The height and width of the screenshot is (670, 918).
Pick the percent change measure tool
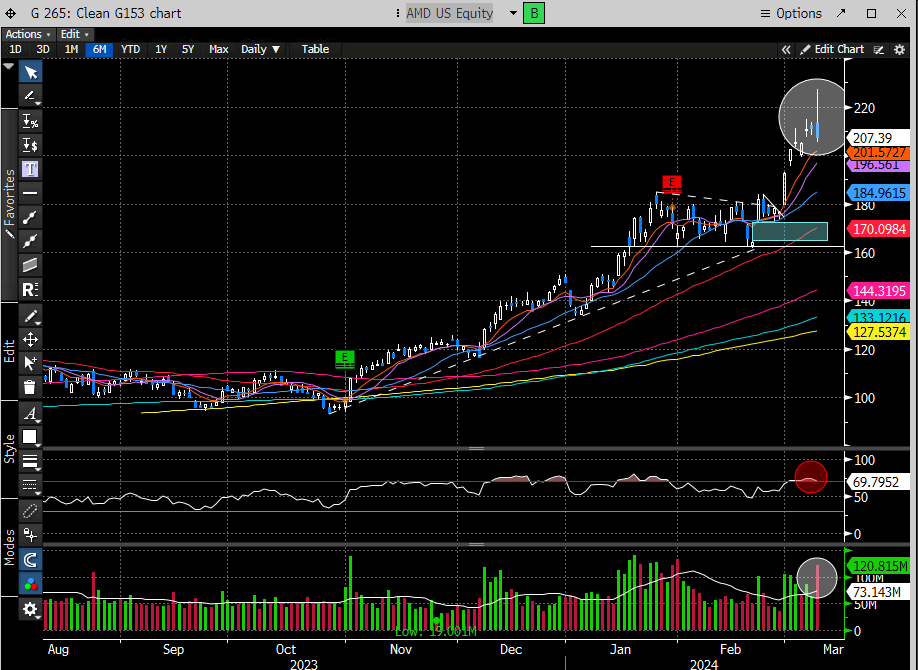30,121
